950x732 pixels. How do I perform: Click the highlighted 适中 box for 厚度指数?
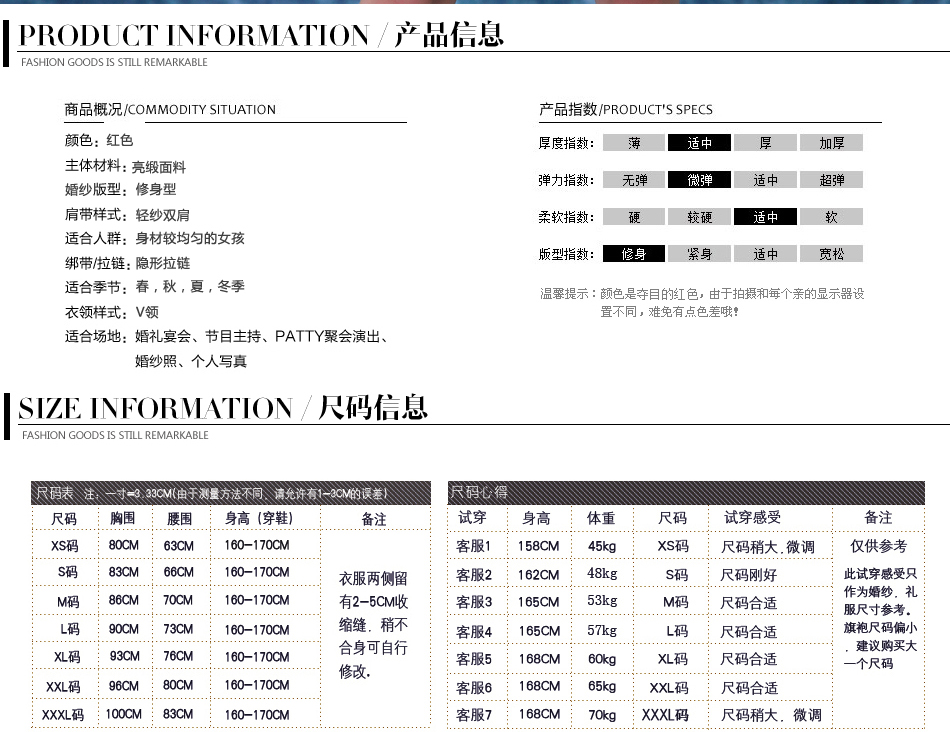(x=699, y=143)
